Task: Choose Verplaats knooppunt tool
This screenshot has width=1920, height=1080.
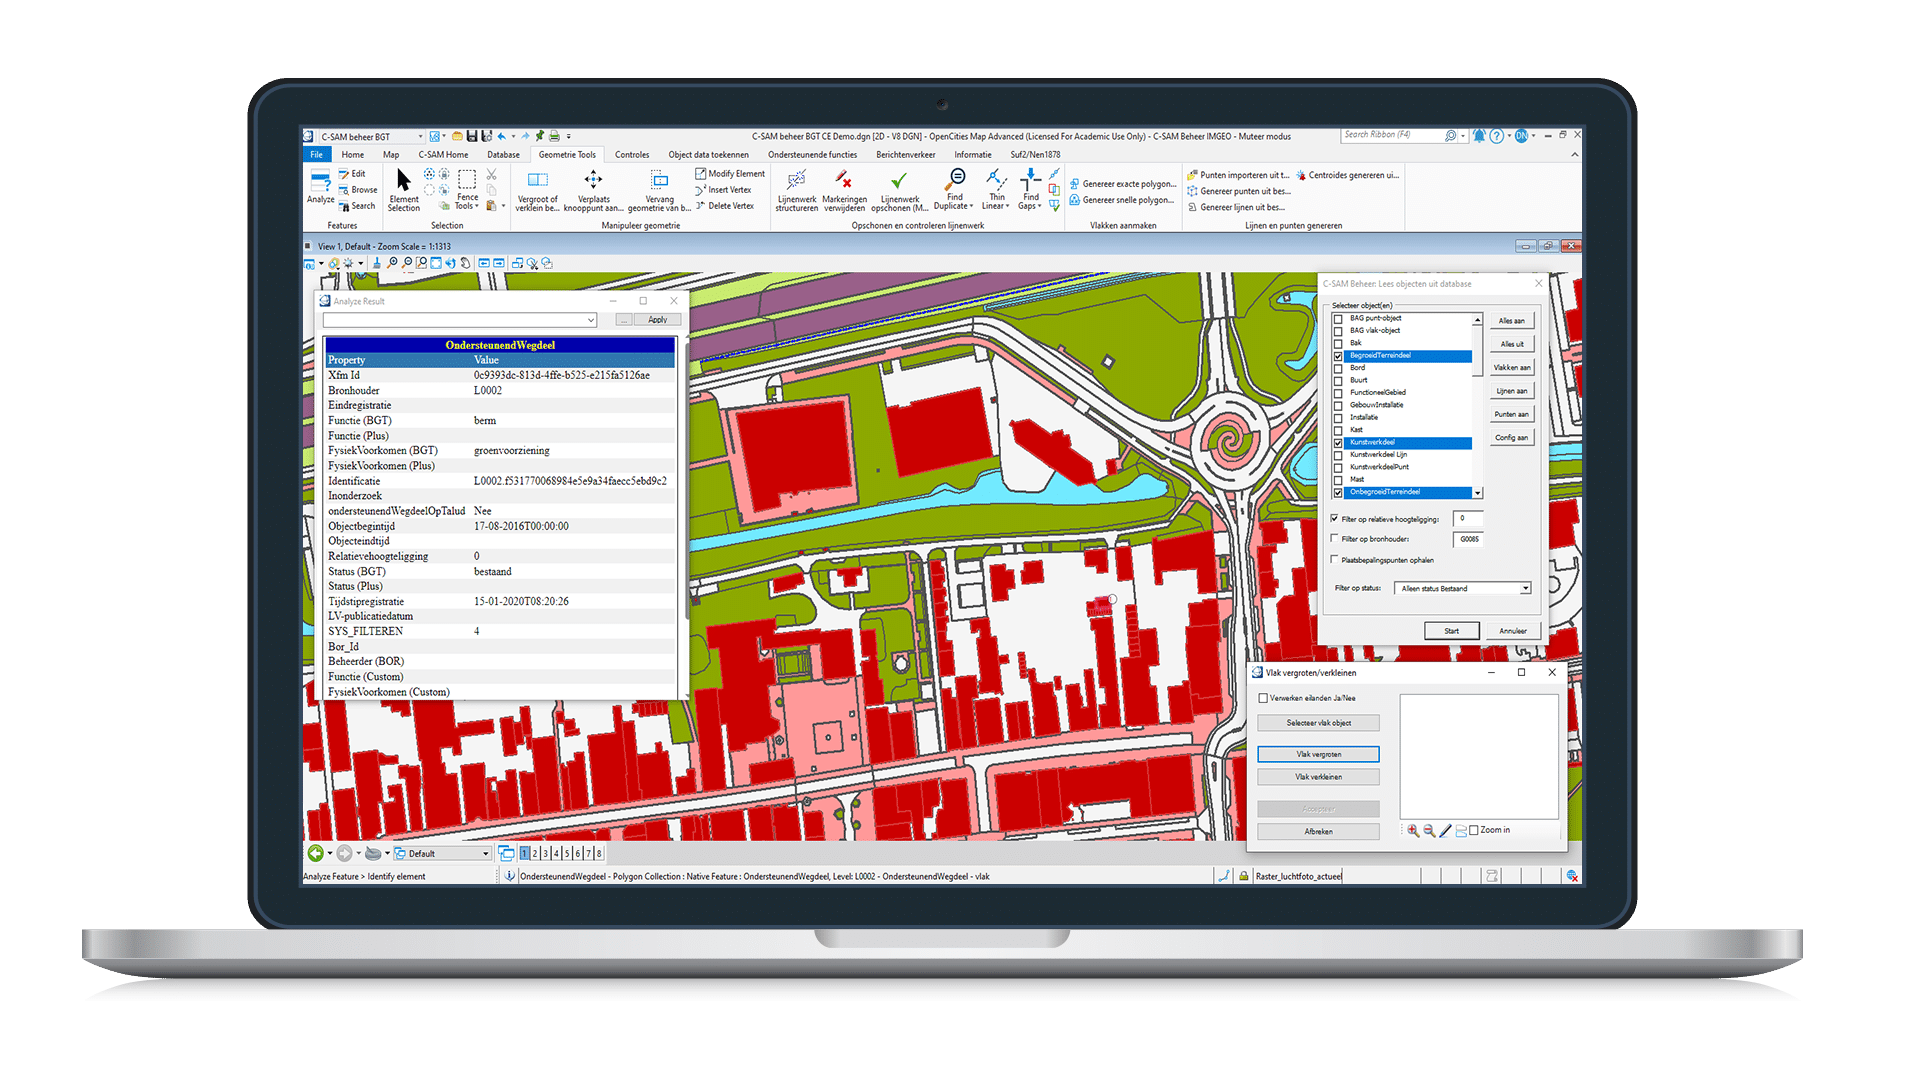Action: pyautogui.click(x=593, y=189)
